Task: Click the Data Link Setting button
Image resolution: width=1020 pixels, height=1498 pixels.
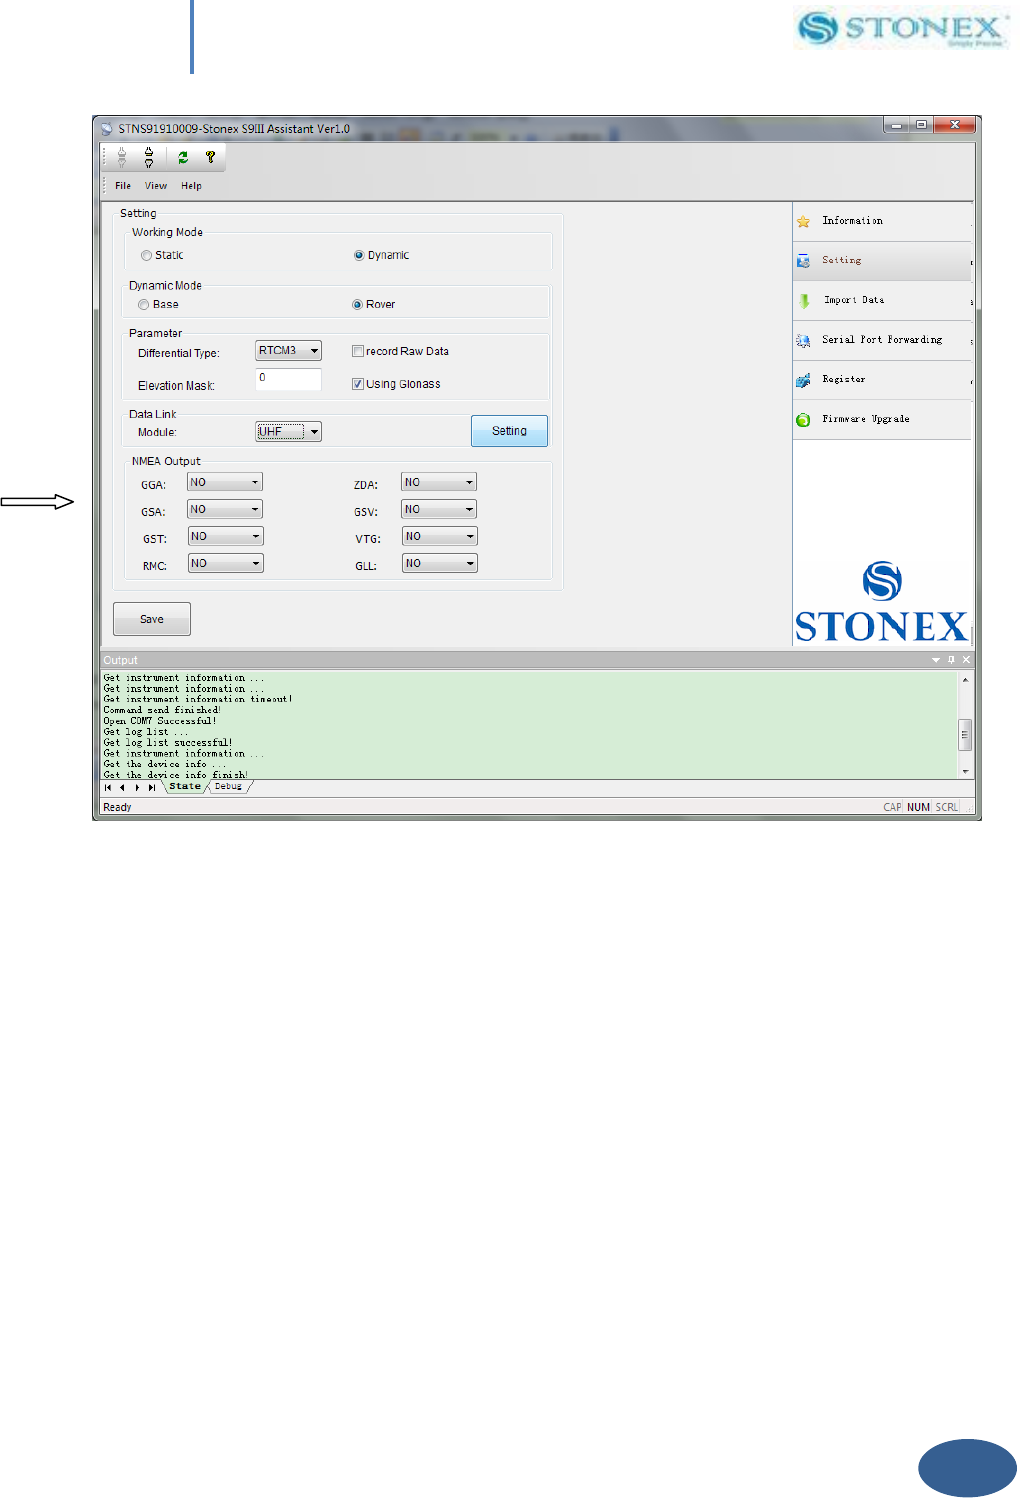Action: 509,431
